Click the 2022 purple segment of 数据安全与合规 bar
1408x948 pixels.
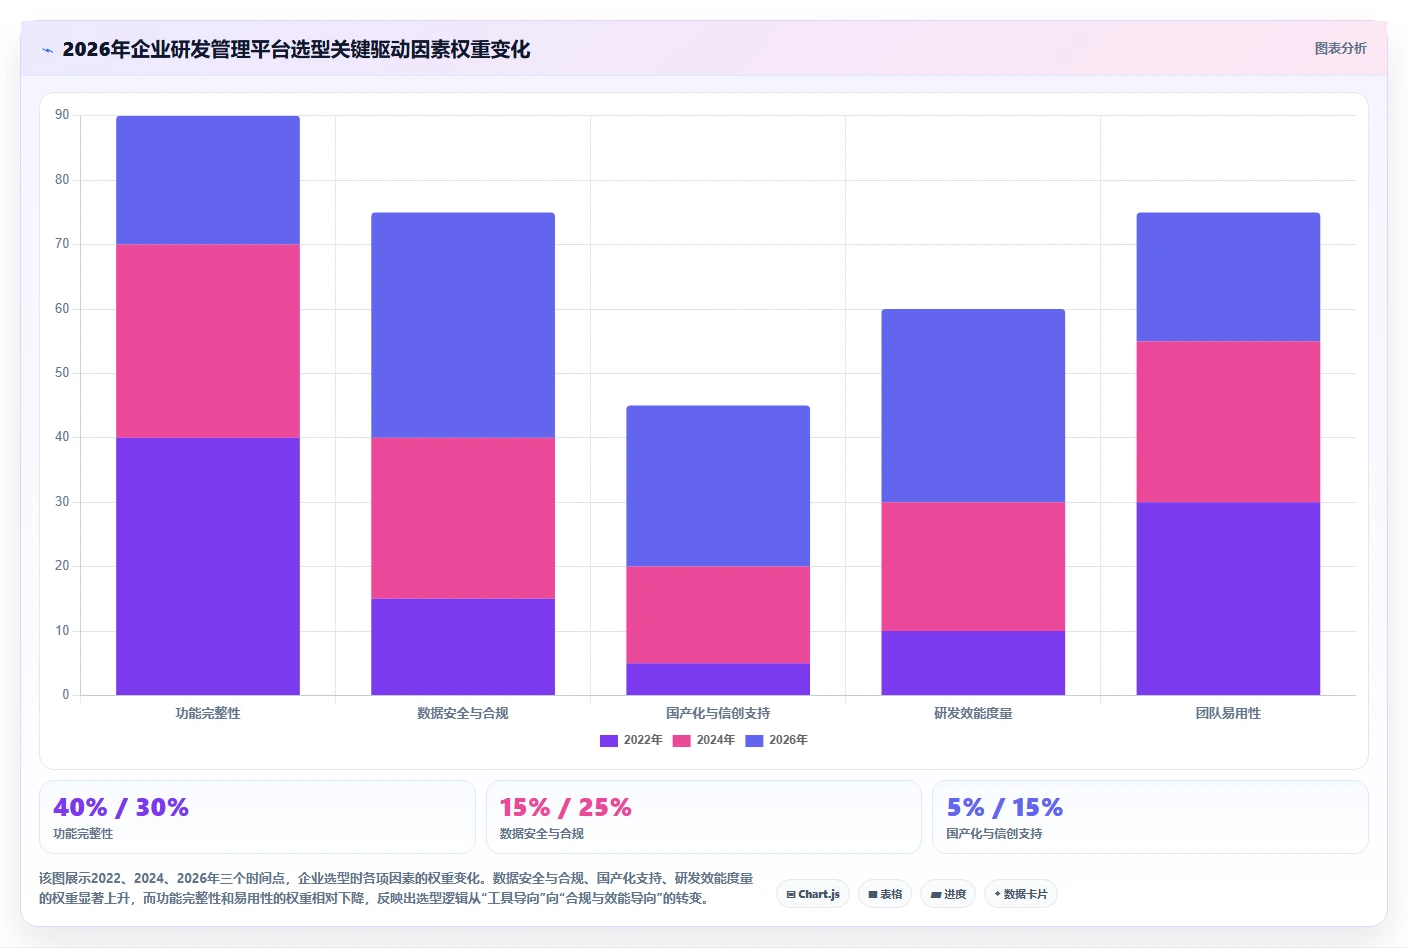pos(463,647)
